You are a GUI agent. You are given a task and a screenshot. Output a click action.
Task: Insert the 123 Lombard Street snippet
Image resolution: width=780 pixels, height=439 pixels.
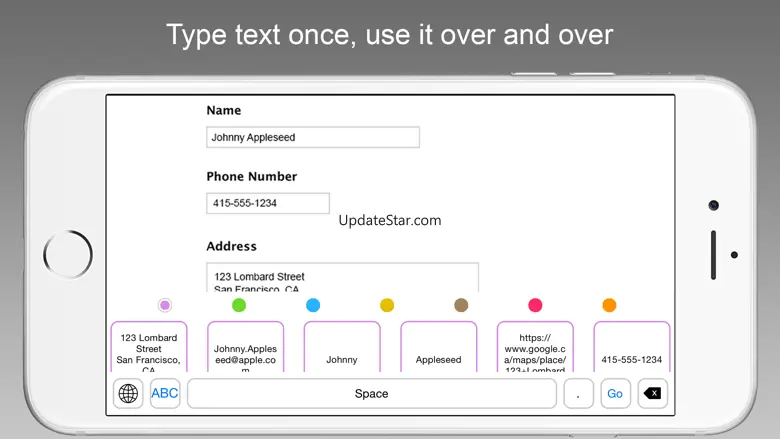click(149, 347)
